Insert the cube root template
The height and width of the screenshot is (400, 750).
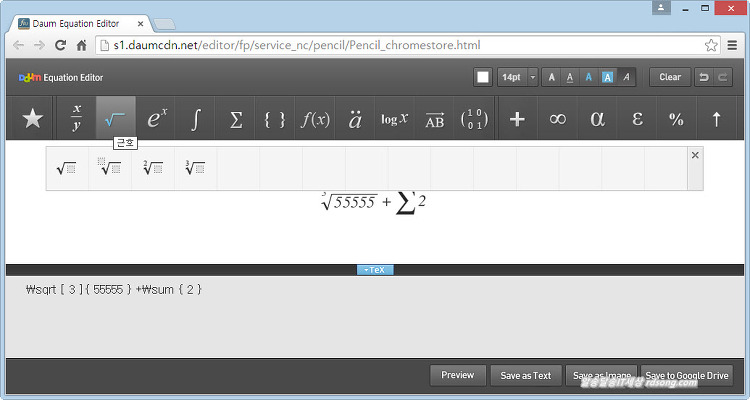pos(195,168)
